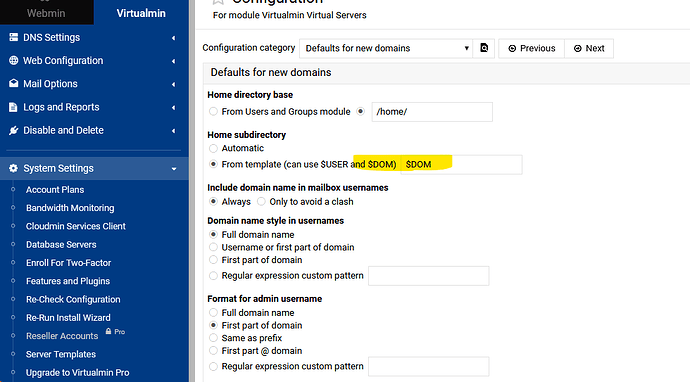
Task: Select Full domain name for admin username
Action: (213, 312)
